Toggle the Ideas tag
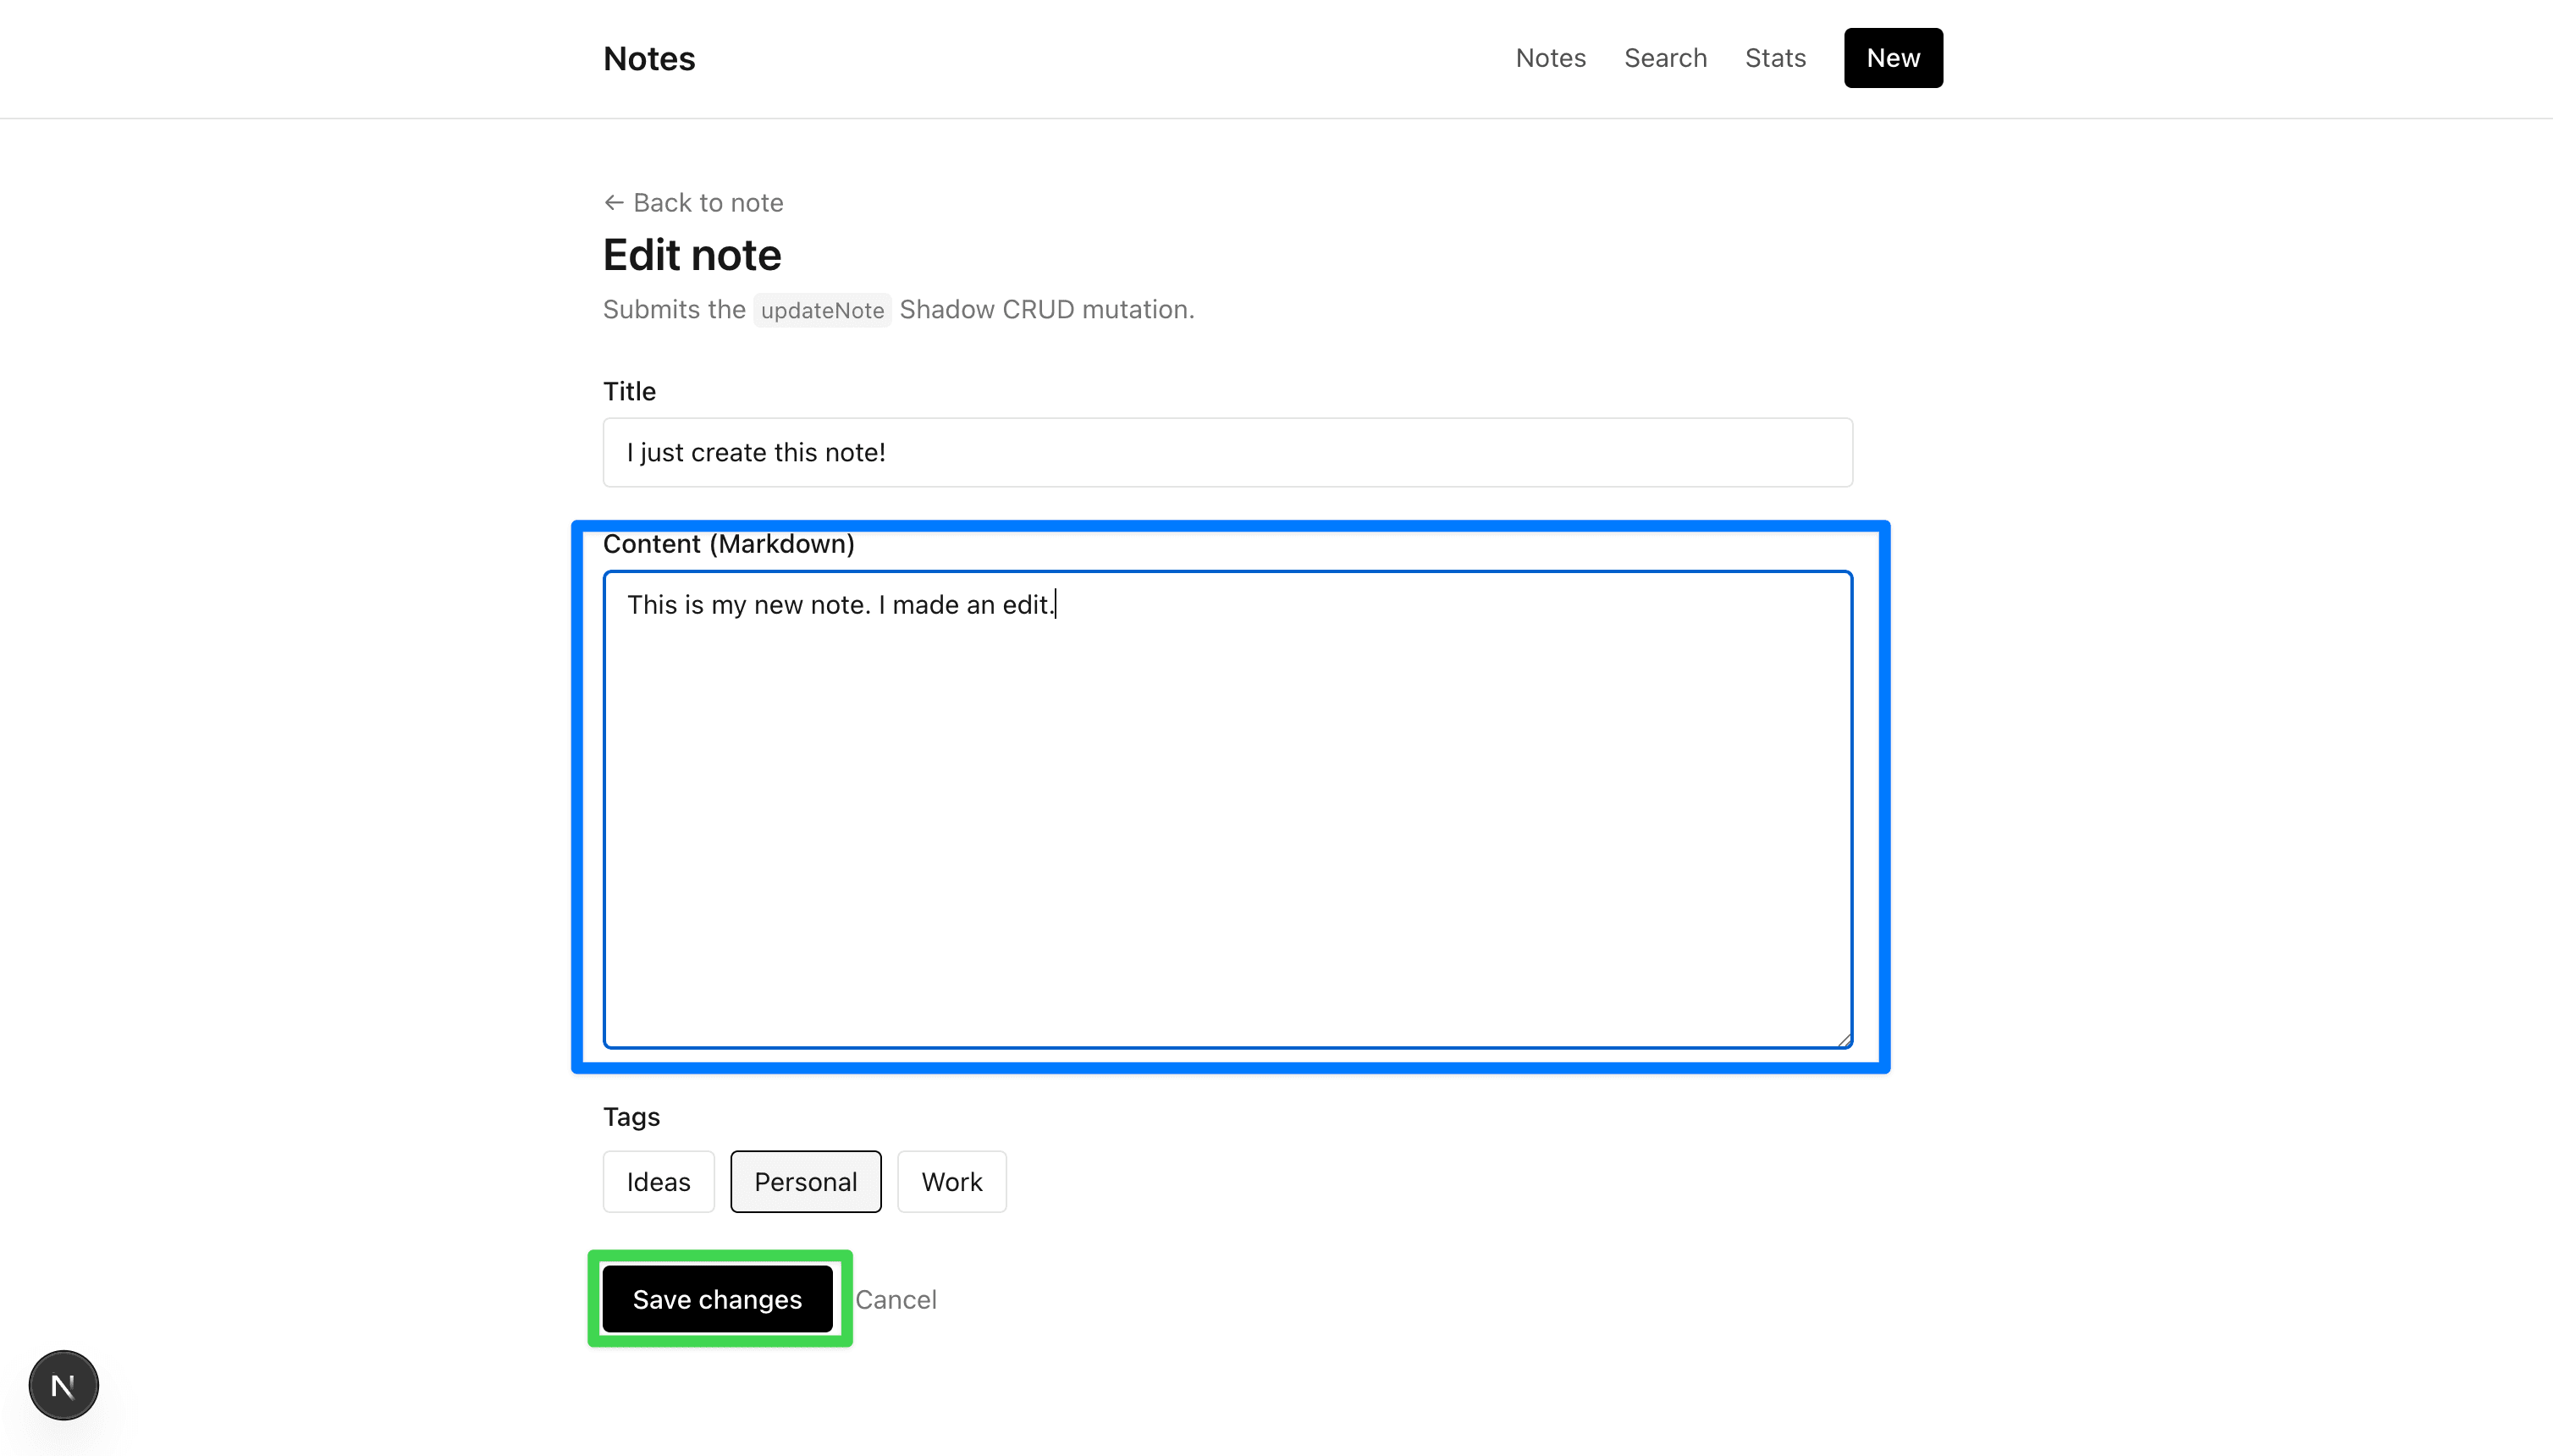Screen dimensions: 2553x1456 click(x=658, y=1182)
